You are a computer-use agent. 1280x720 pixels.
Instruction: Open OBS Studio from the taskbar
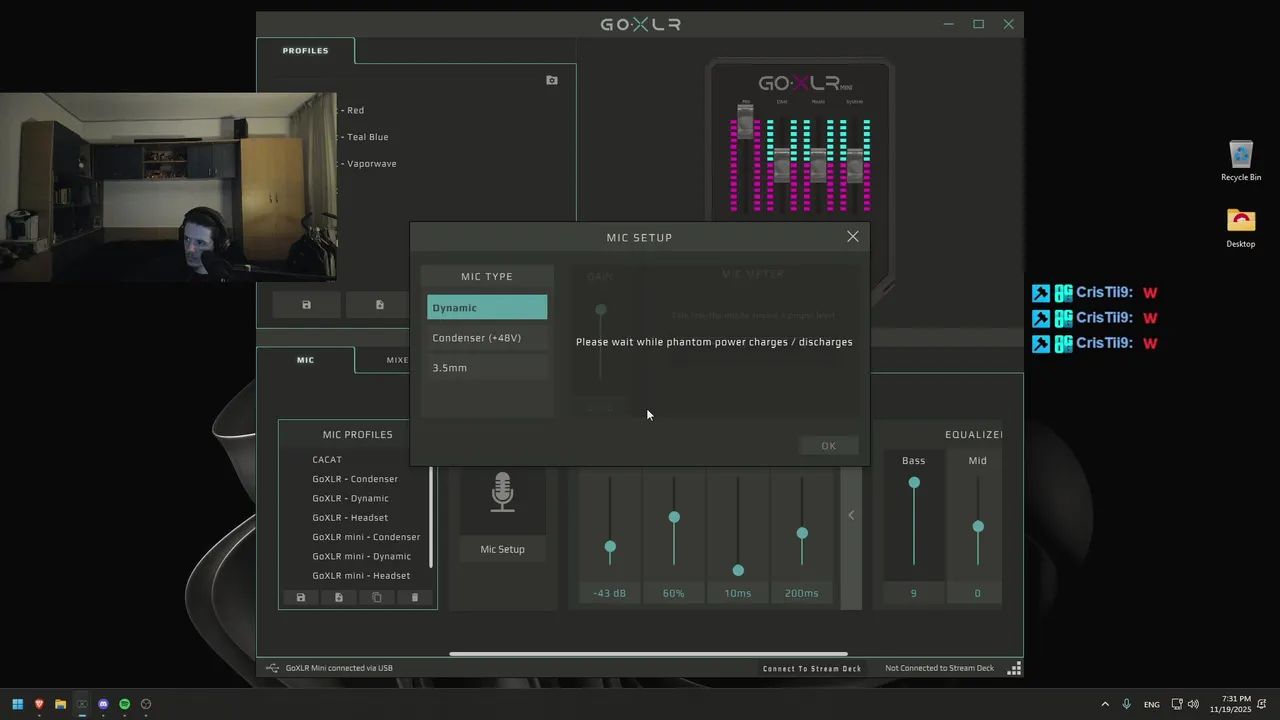(146, 704)
